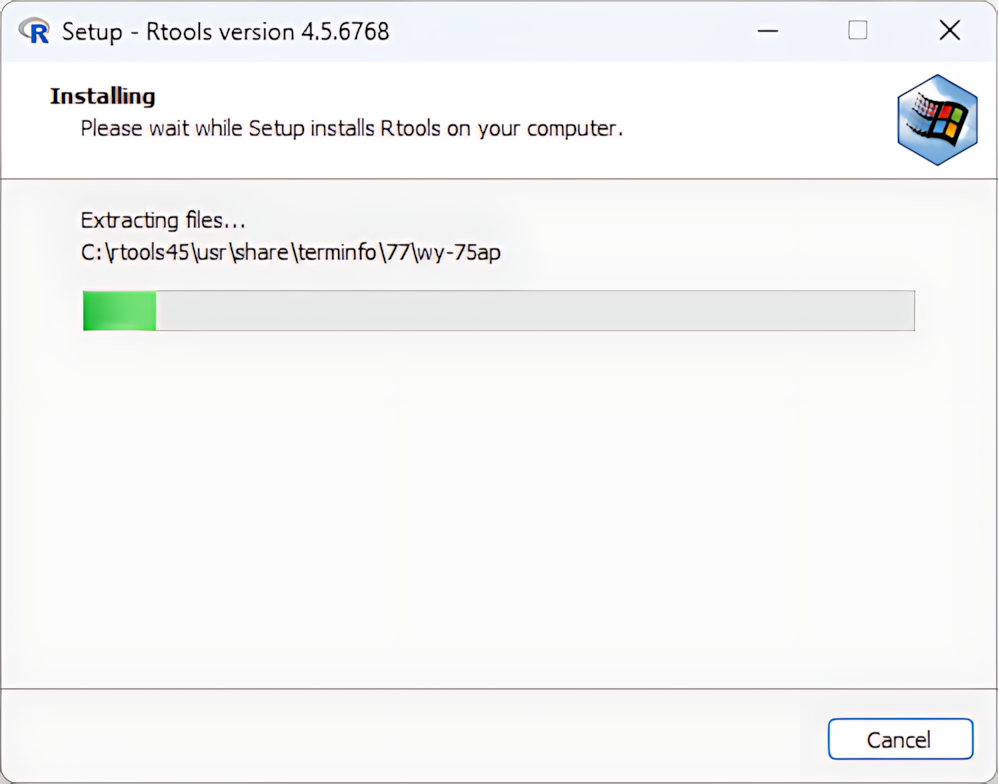Image resolution: width=998 pixels, height=784 pixels.
Task: Cancel the Rtools installation
Action: [899, 740]
